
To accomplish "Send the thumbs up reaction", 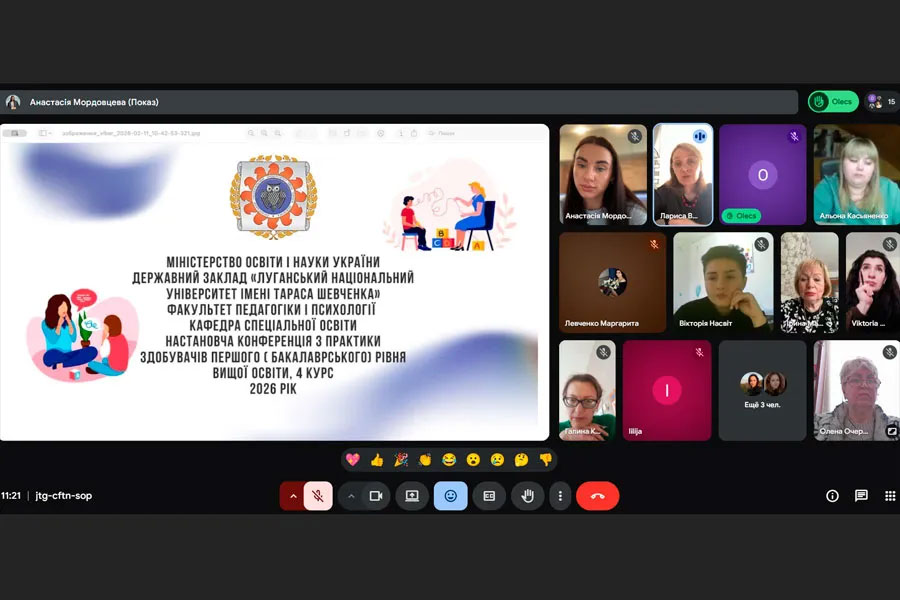I will tap(377, 459).
